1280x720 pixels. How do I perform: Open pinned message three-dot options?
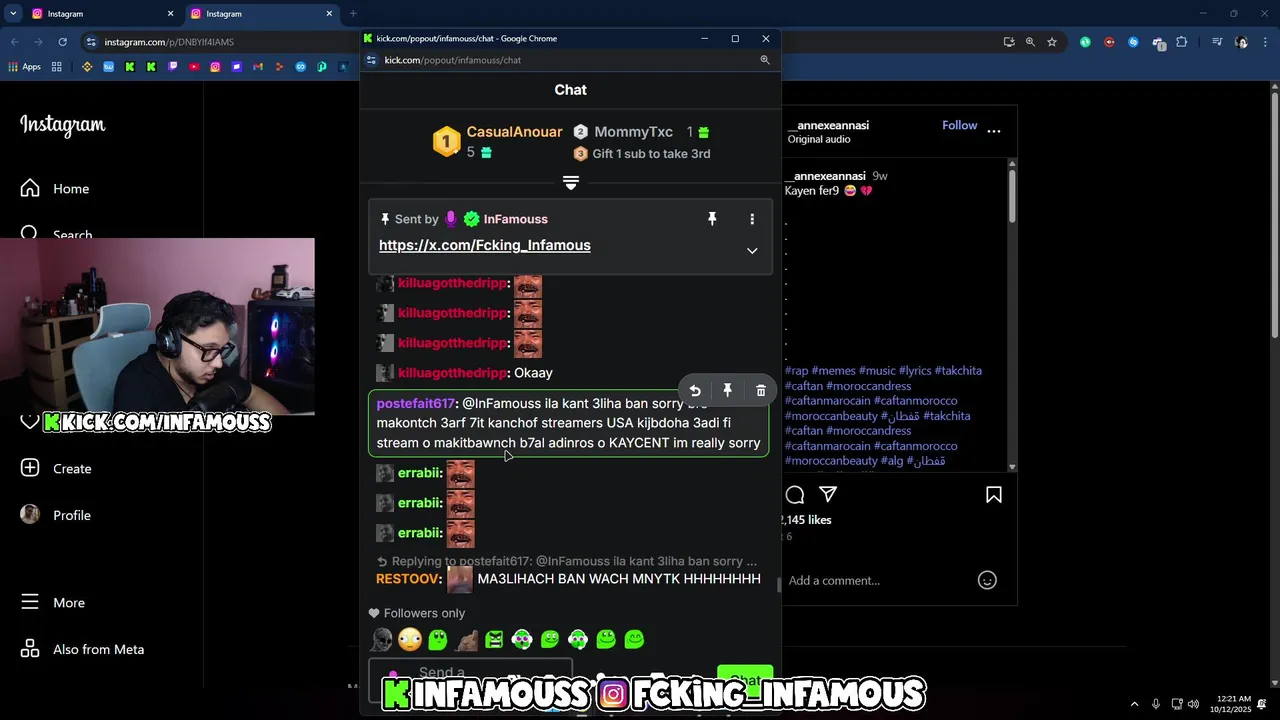(x=752, y=219)
